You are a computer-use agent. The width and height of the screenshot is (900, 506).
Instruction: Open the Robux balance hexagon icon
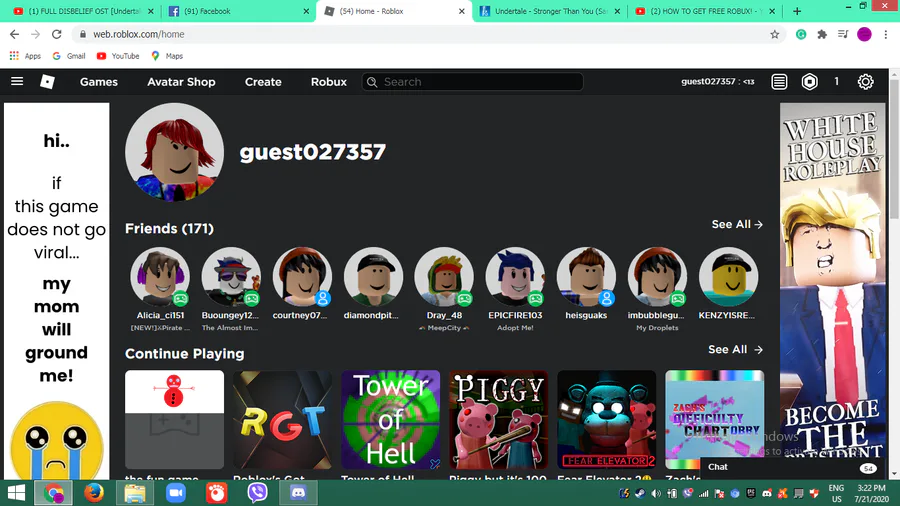(809, 82)
